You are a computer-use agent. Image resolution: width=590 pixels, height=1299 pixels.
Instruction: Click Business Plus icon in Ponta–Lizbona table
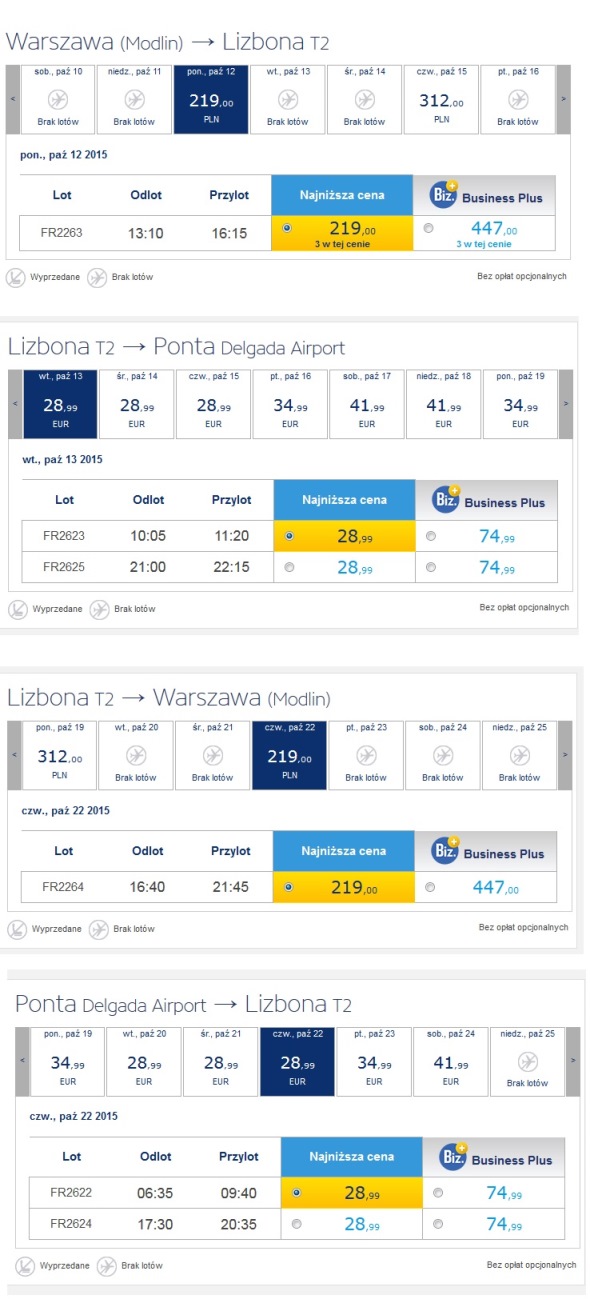click(x=453, y=1156)
